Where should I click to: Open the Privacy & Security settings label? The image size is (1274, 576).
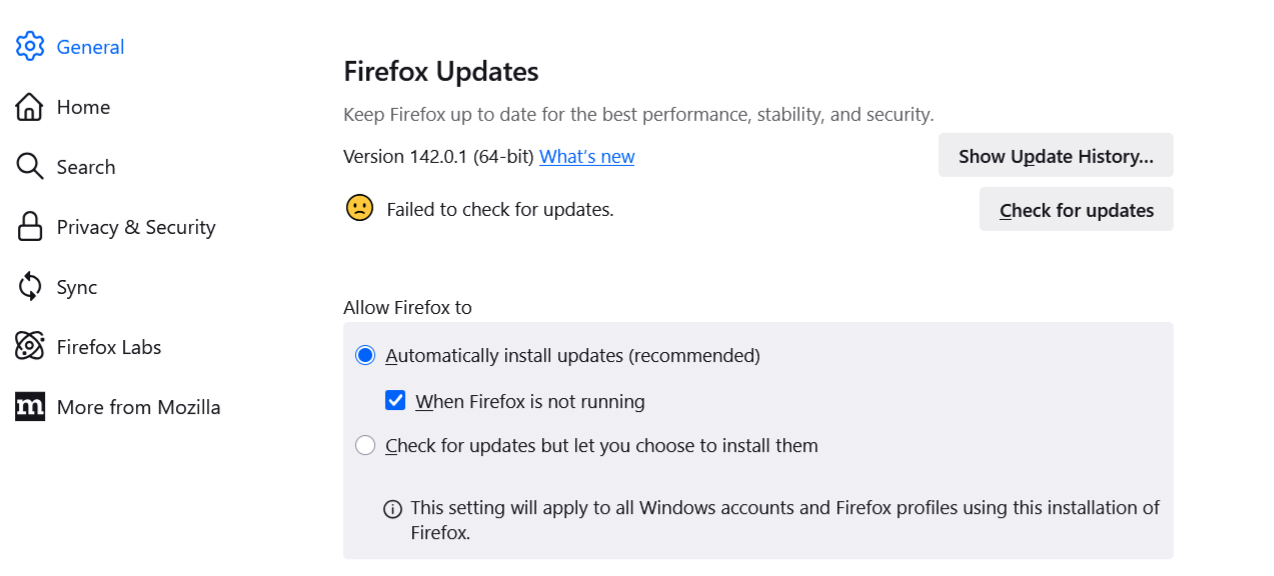pyautogui.click(x=136, y=227)
